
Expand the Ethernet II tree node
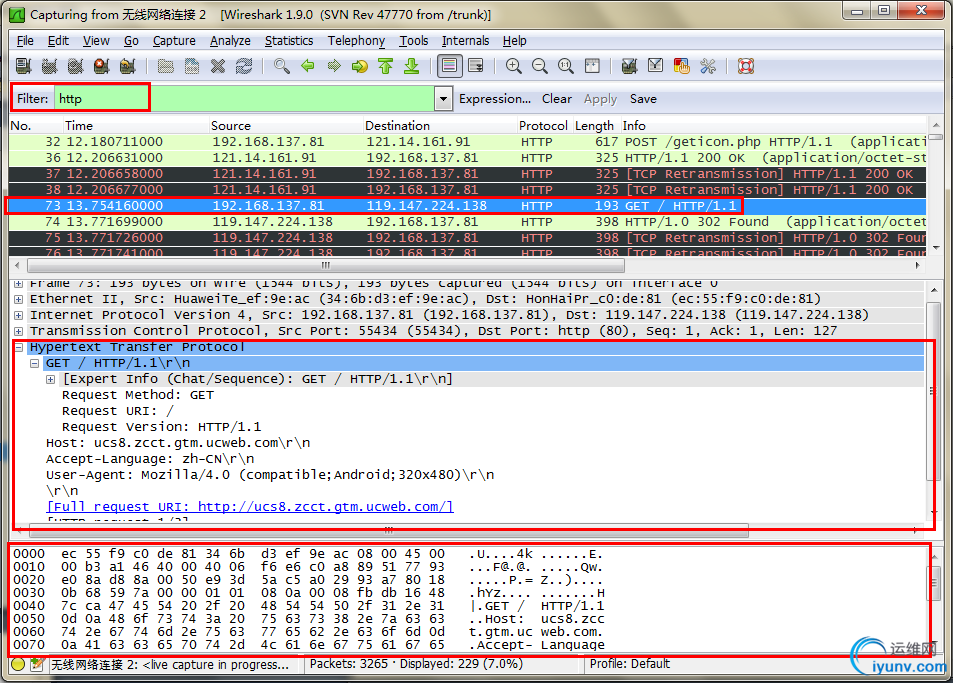tap(19, 299)
